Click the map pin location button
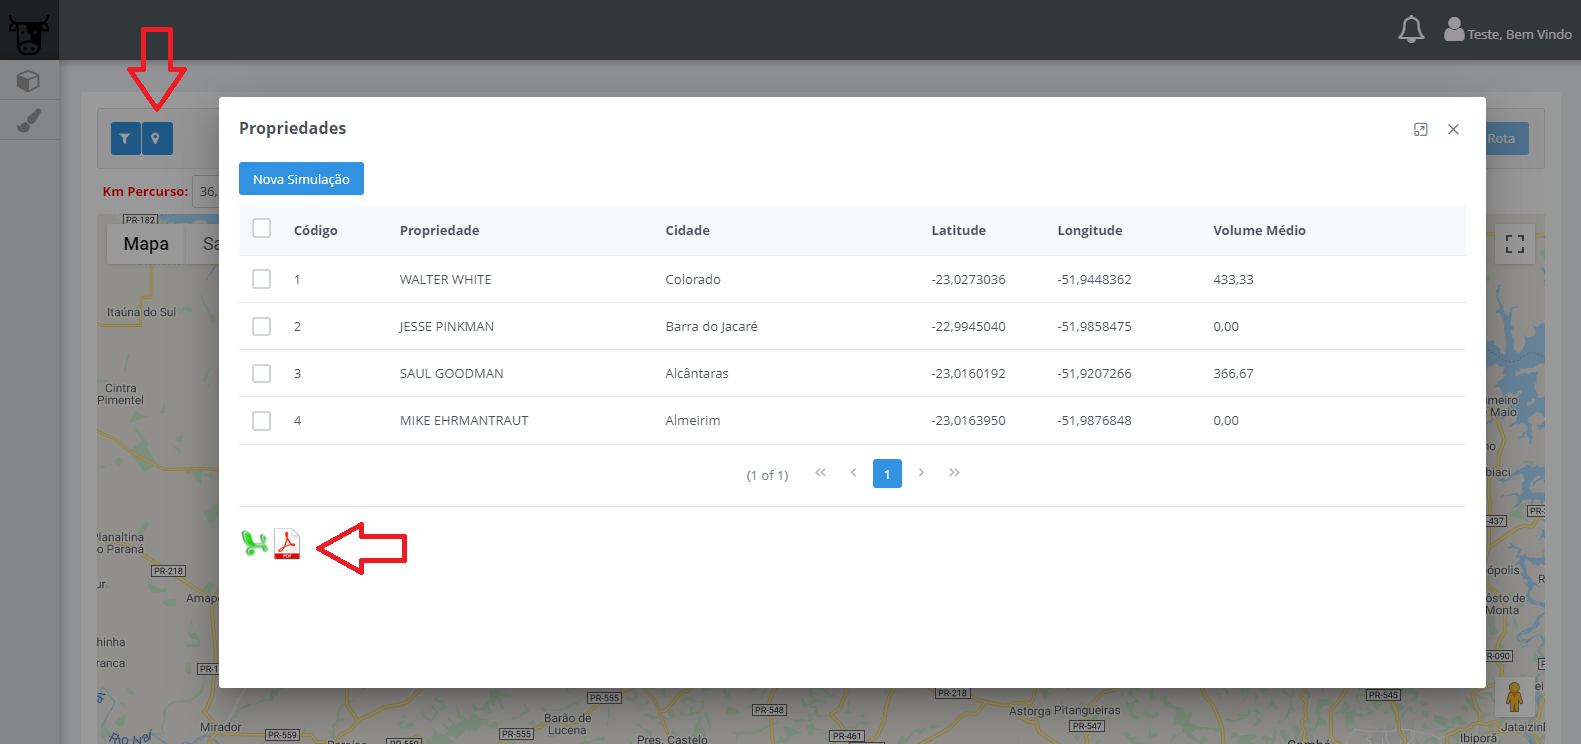Image resolution: width=1581 pixels, height=744 pixels. 156,138
